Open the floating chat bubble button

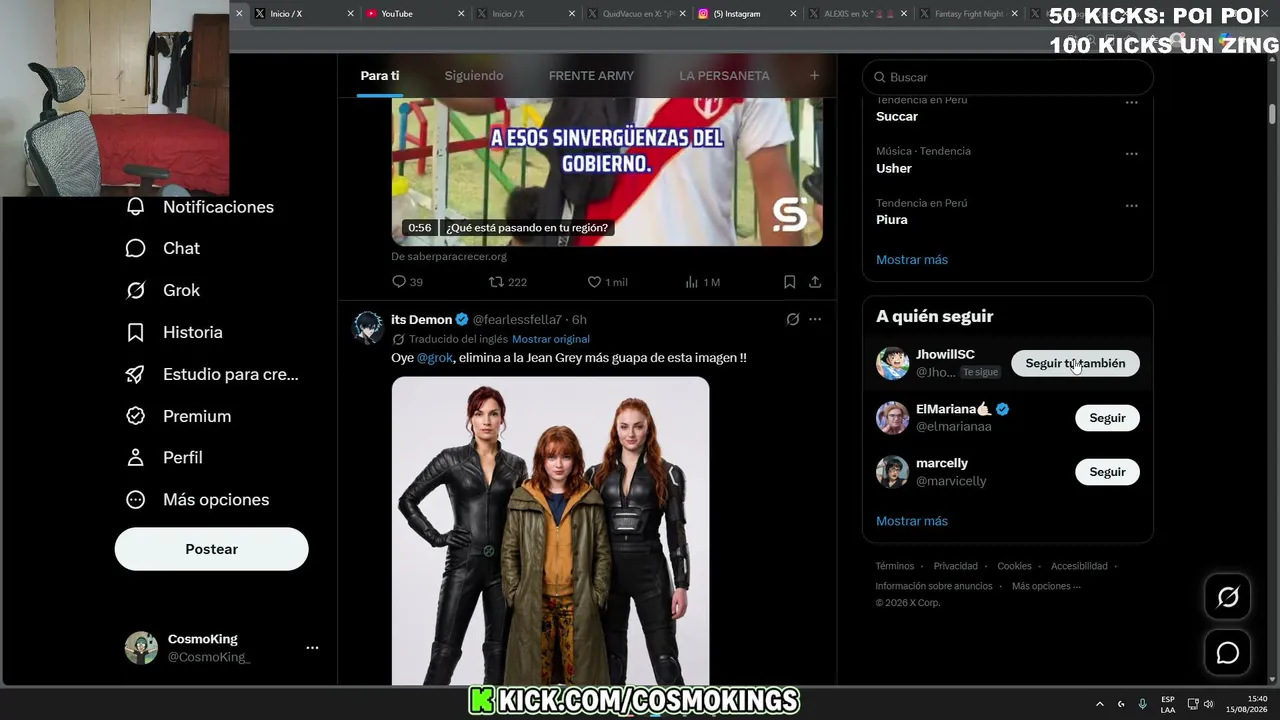(1227, 653)
